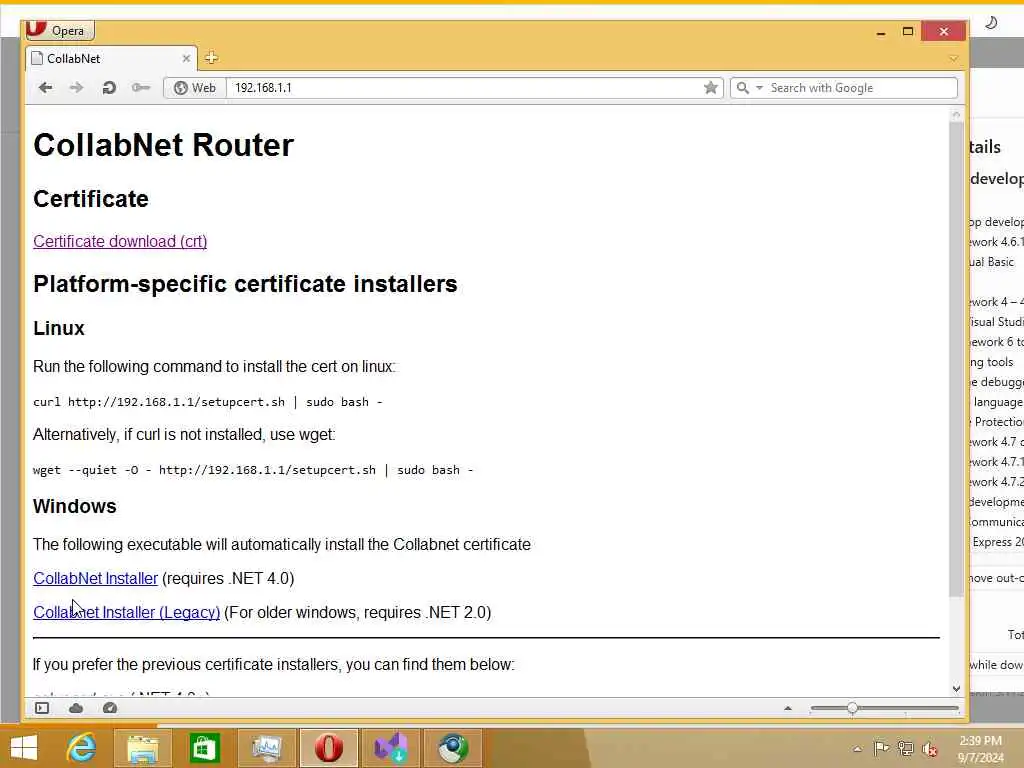Open search engine dropdown arrow
Screen dimensions: 1024x768
(759, 88)
